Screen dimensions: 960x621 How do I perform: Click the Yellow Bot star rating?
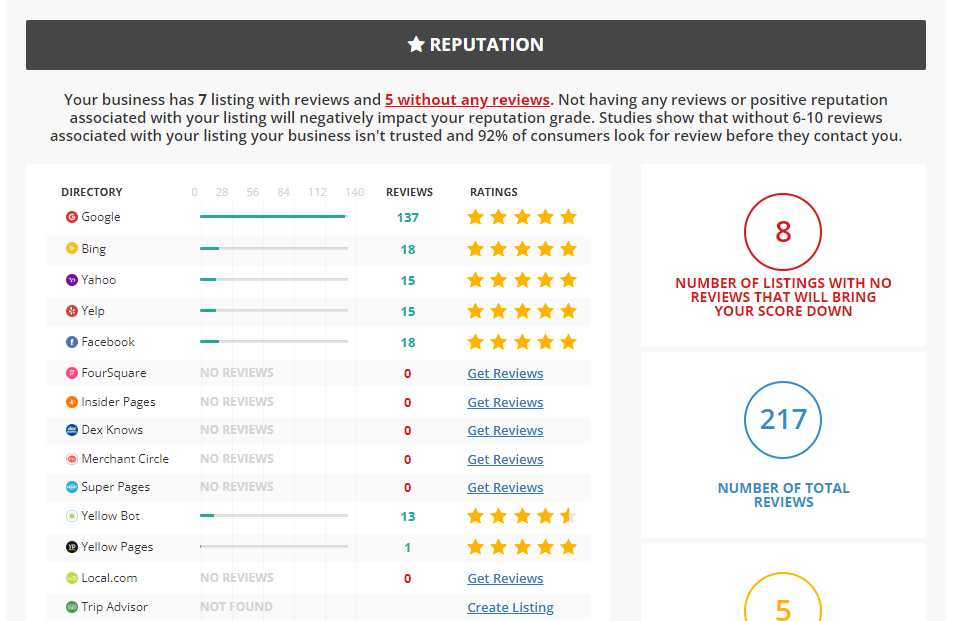tap(521, 516)
